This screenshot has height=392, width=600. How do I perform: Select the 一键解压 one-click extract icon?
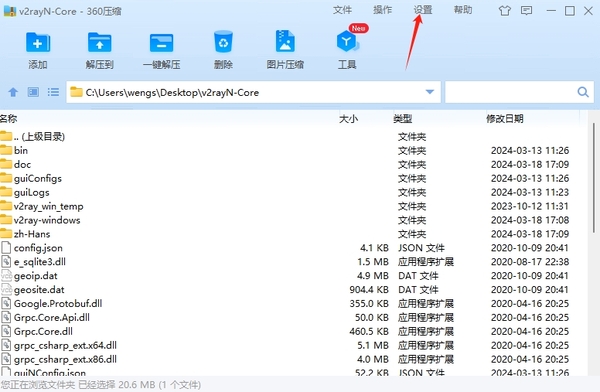(x=161, y=42)
